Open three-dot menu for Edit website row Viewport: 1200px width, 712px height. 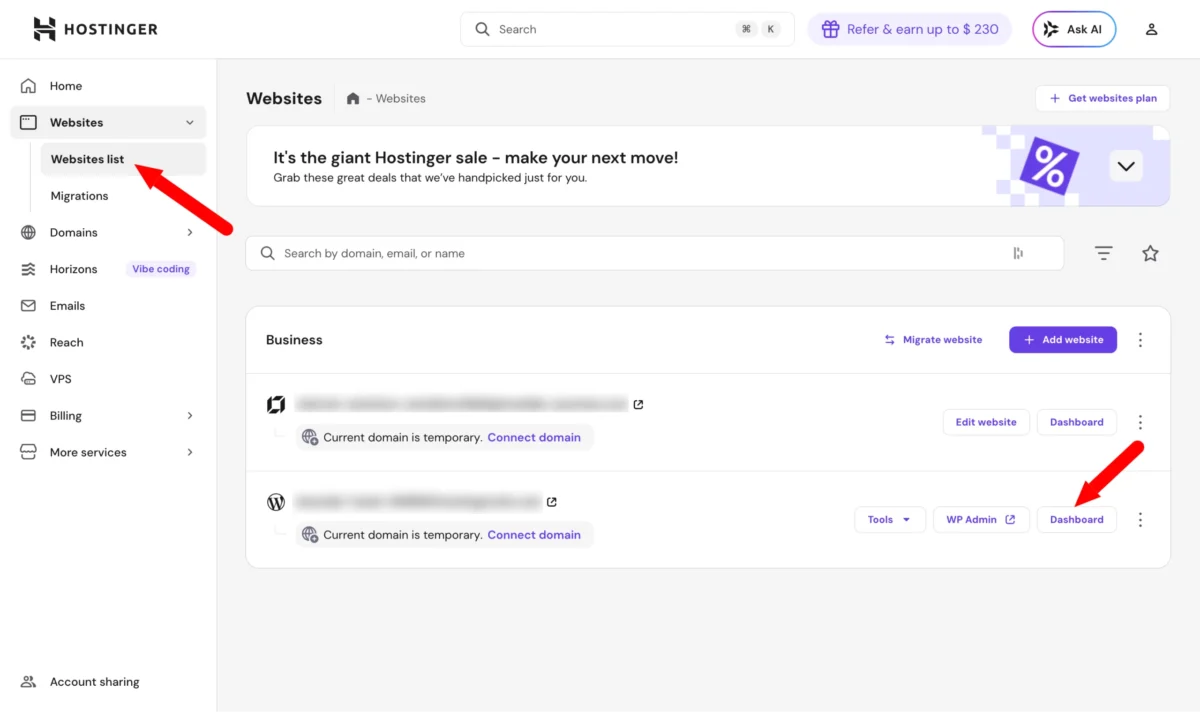pyautogui.click(x=1140, y=422)
